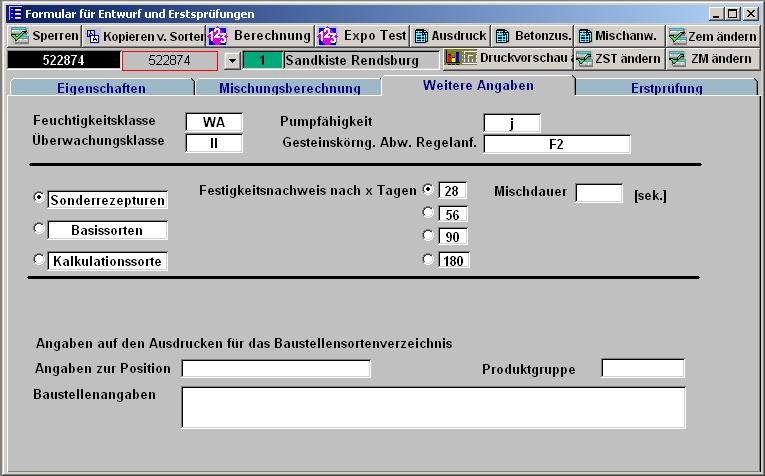This screenshot has width=765, height=476.
Task: Select the Basissorten radio button
Action: pyautogui.click(x=40, y=229)
